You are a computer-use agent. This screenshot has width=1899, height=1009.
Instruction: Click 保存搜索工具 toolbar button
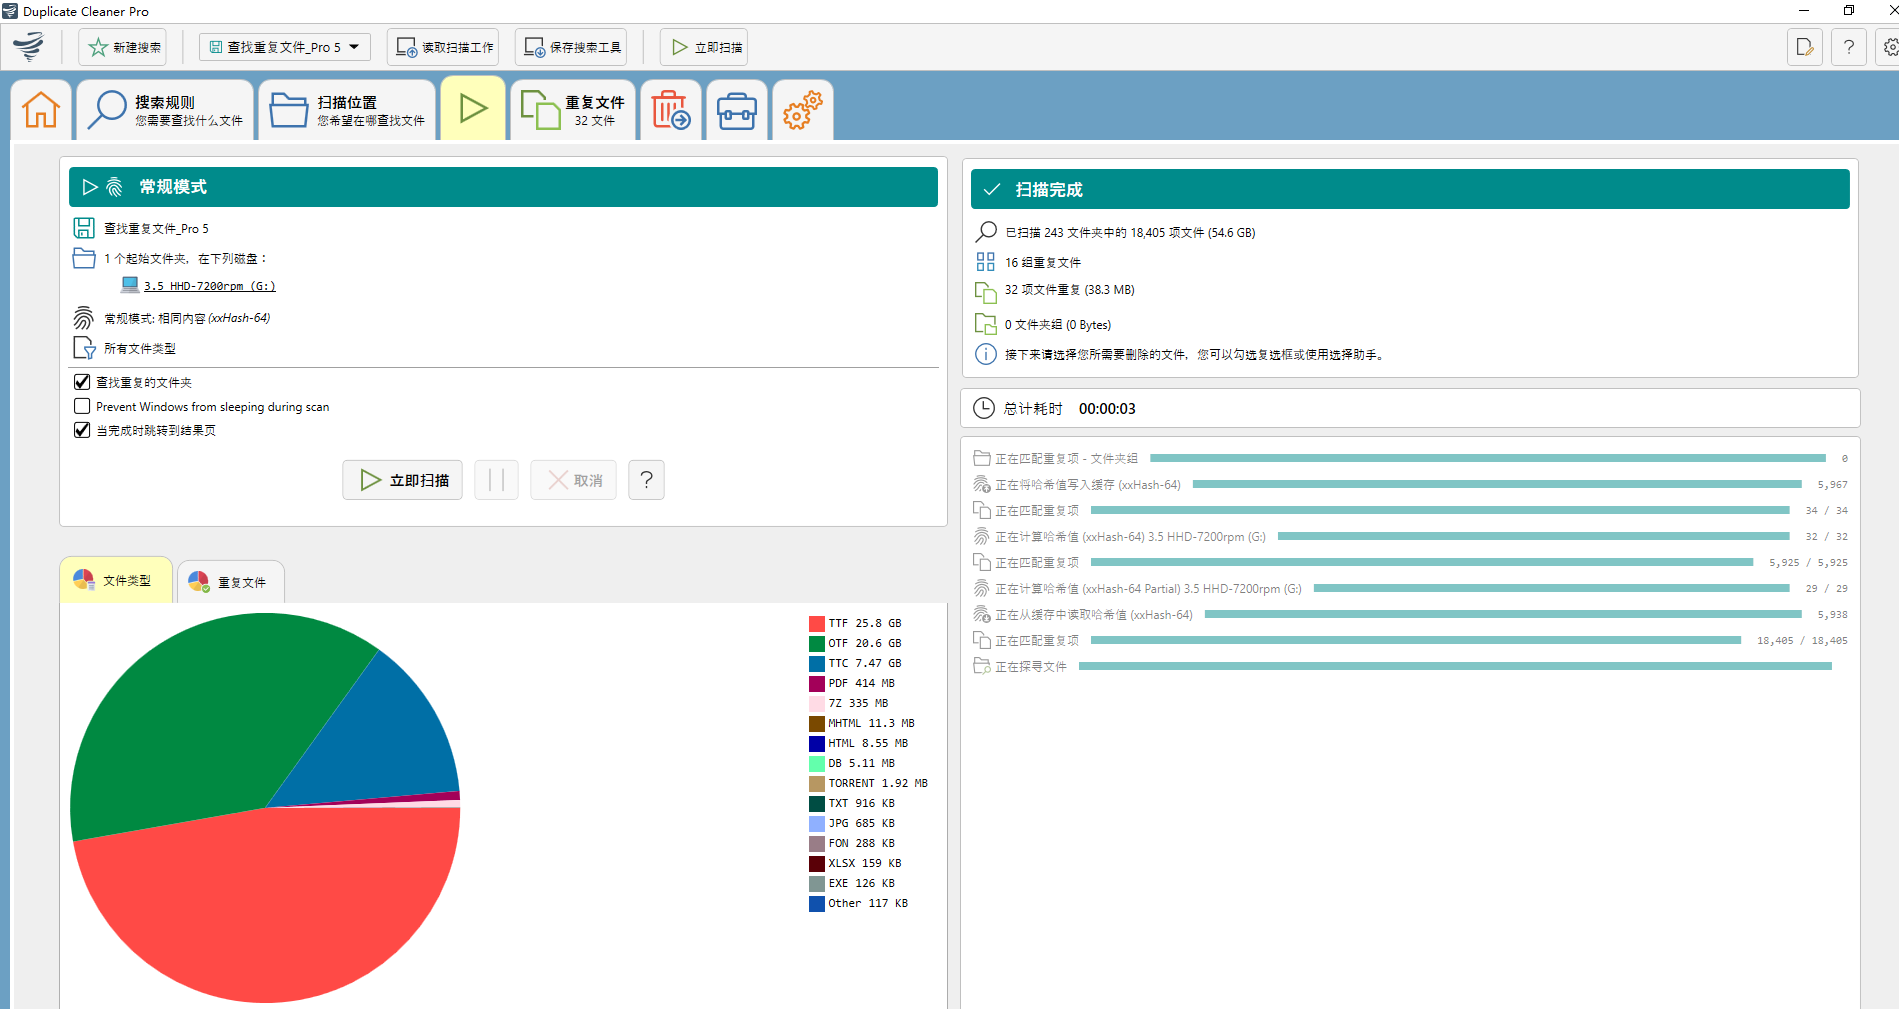[571, 47]
